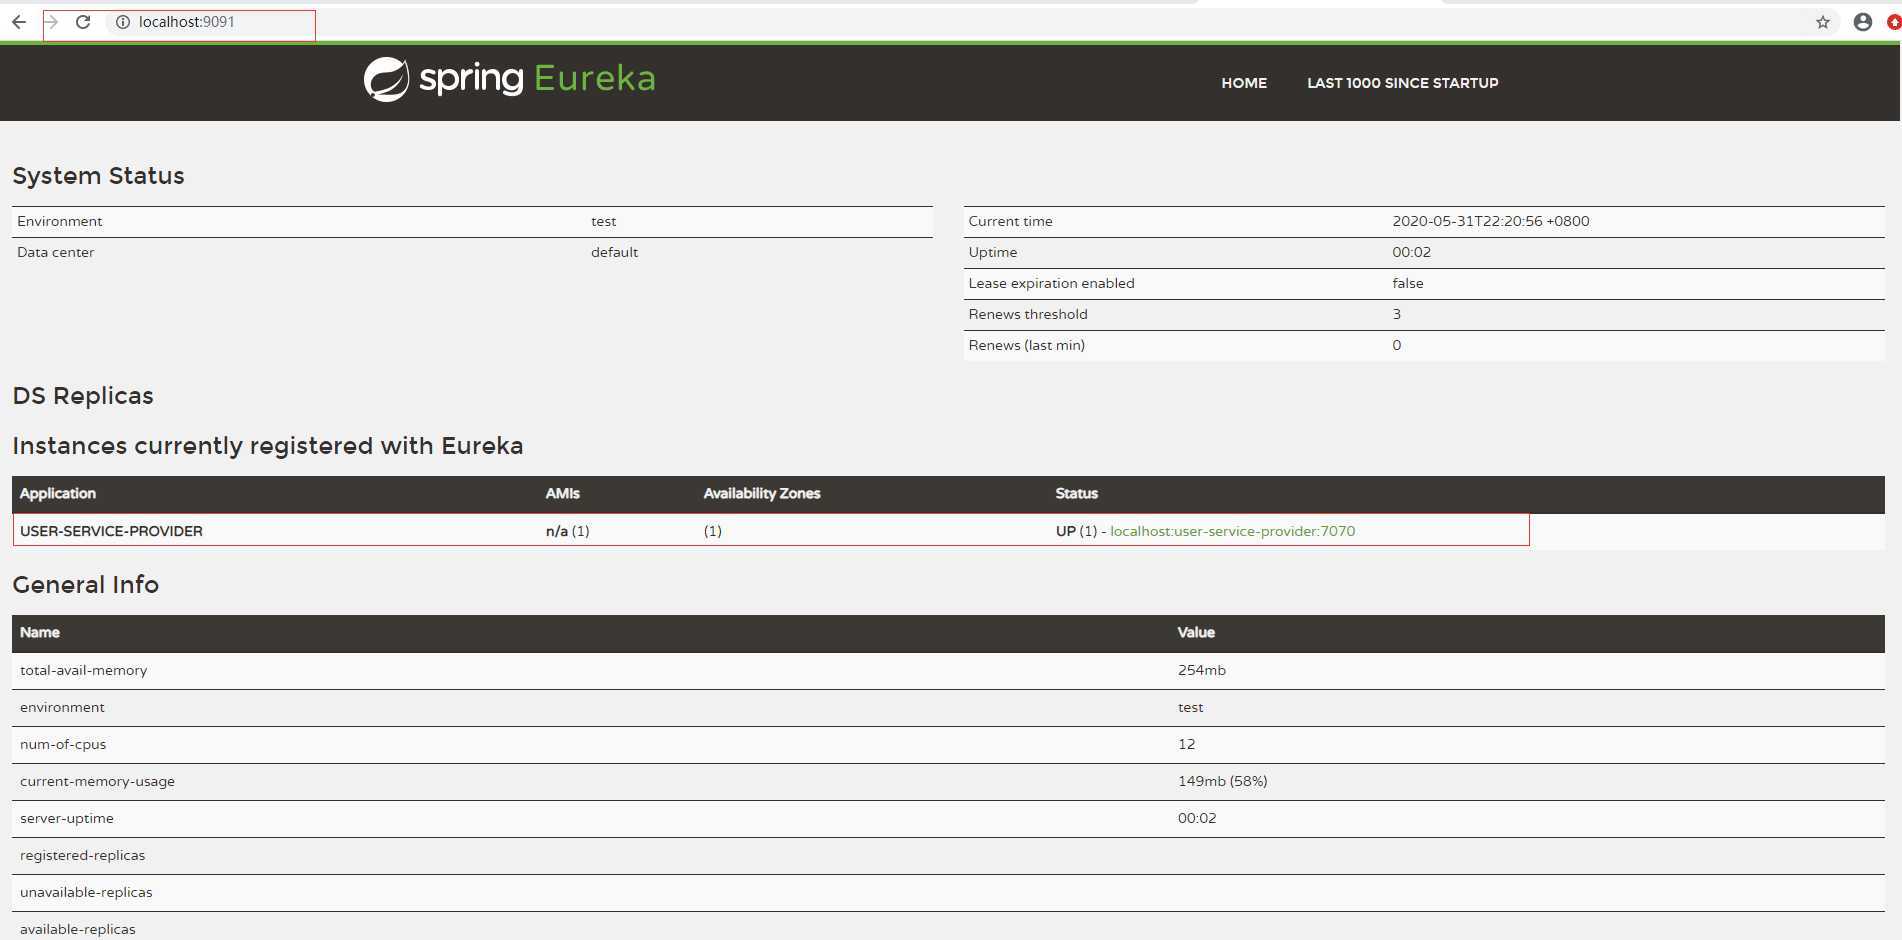
Task: Select the available-replicas row name
Action: click(77, 929)
